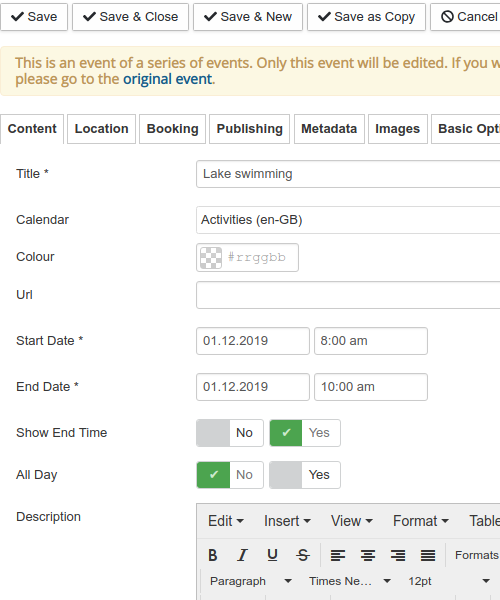The height and width of the screenshot is (600, 500).
Task: Underline selected description text
Action: [272, 555]
